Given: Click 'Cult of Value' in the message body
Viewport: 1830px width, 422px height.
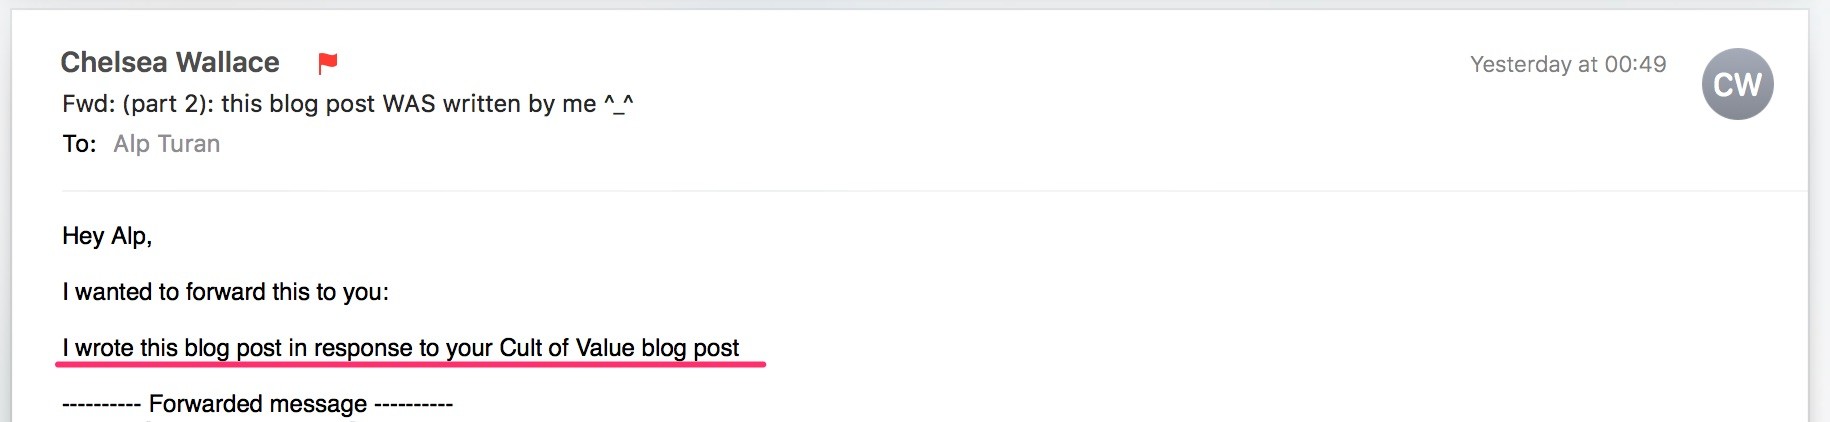Looking at the screenshot, I should click(x=567, y=348).
